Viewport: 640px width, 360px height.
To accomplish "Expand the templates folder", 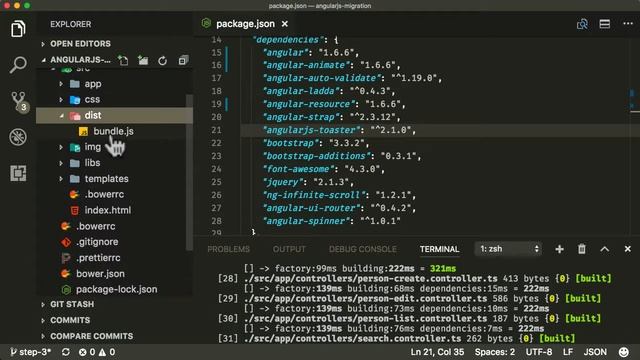I will tap(106, 179).
